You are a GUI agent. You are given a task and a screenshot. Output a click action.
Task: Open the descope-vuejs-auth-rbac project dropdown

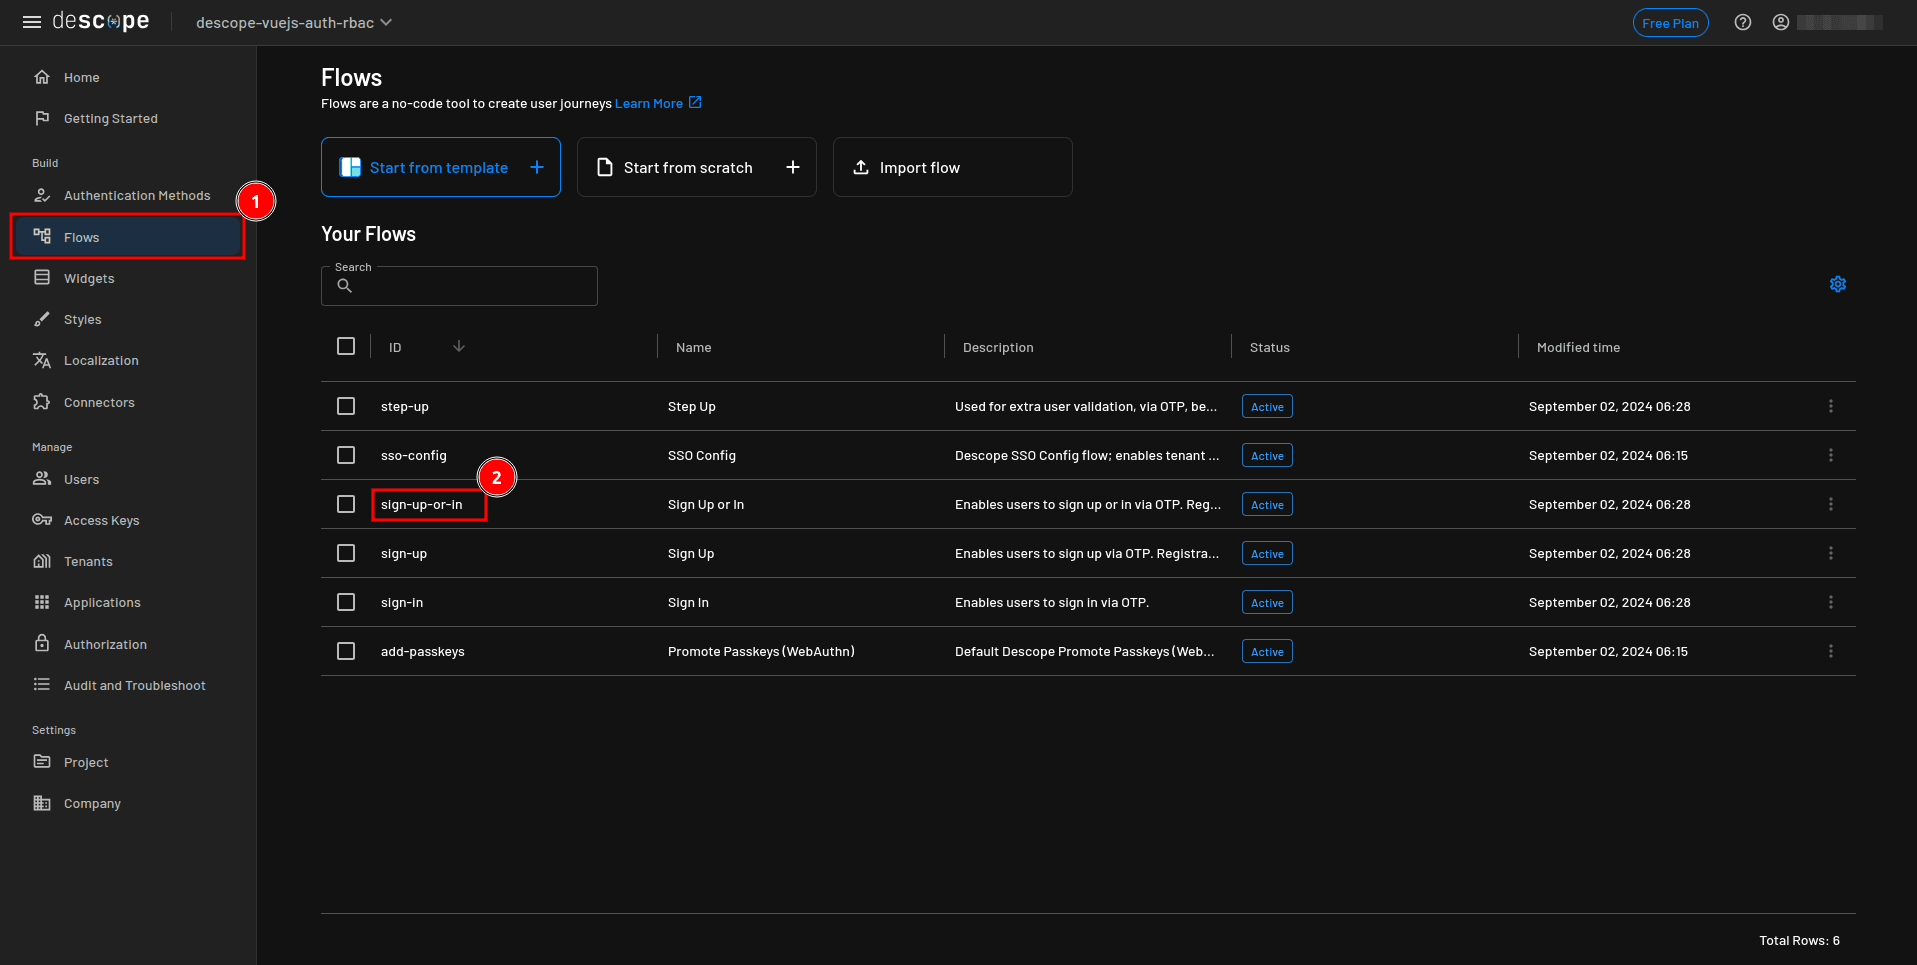coord(293,22)
